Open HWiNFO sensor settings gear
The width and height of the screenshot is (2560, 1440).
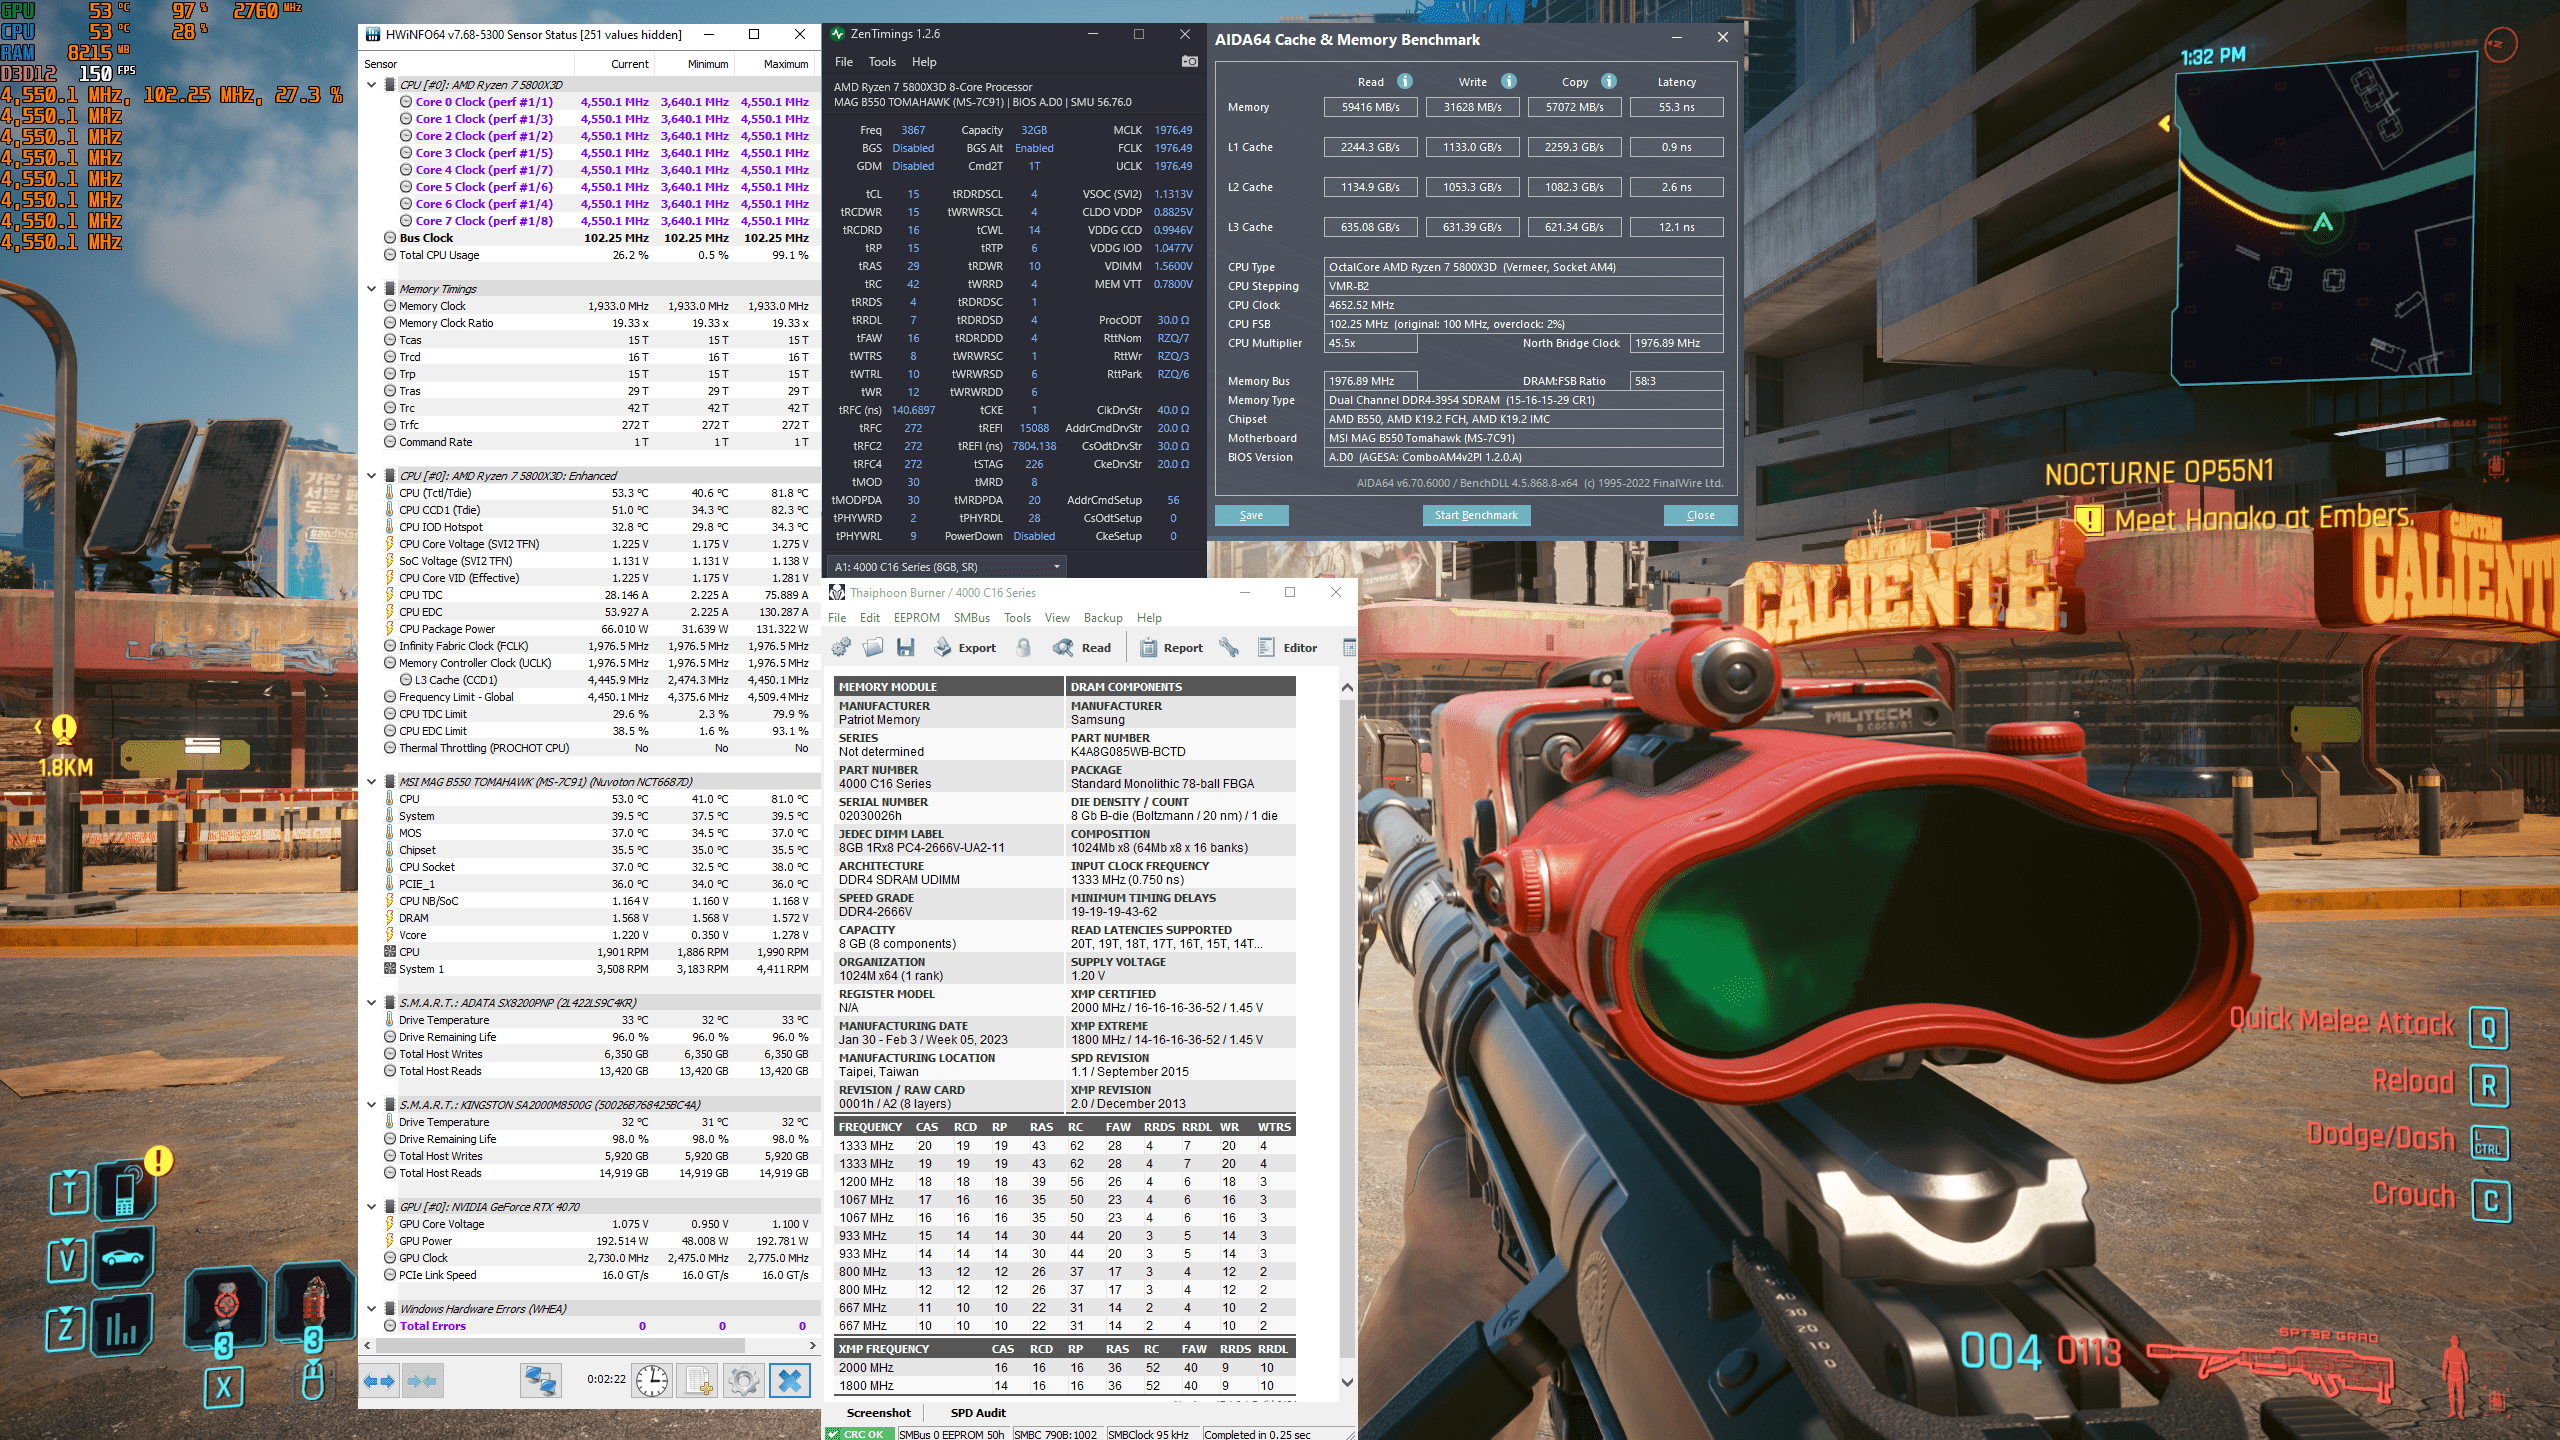pos(743,1381)
